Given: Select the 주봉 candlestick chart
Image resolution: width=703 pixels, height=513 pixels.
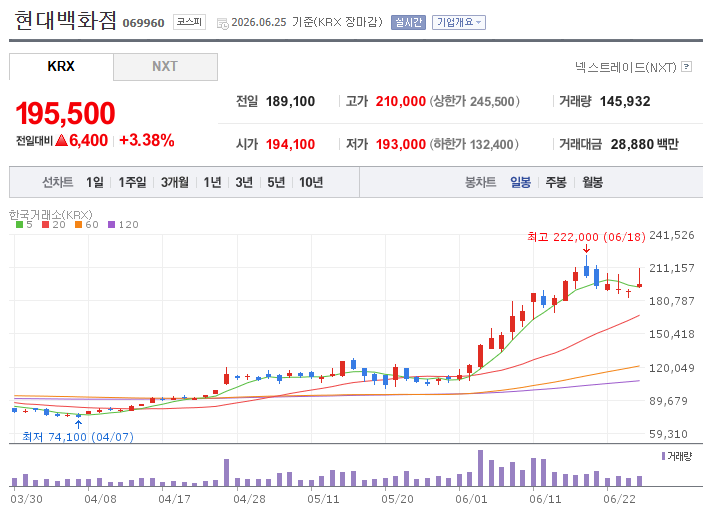Looking at the screenshot, I should [556, 182].
